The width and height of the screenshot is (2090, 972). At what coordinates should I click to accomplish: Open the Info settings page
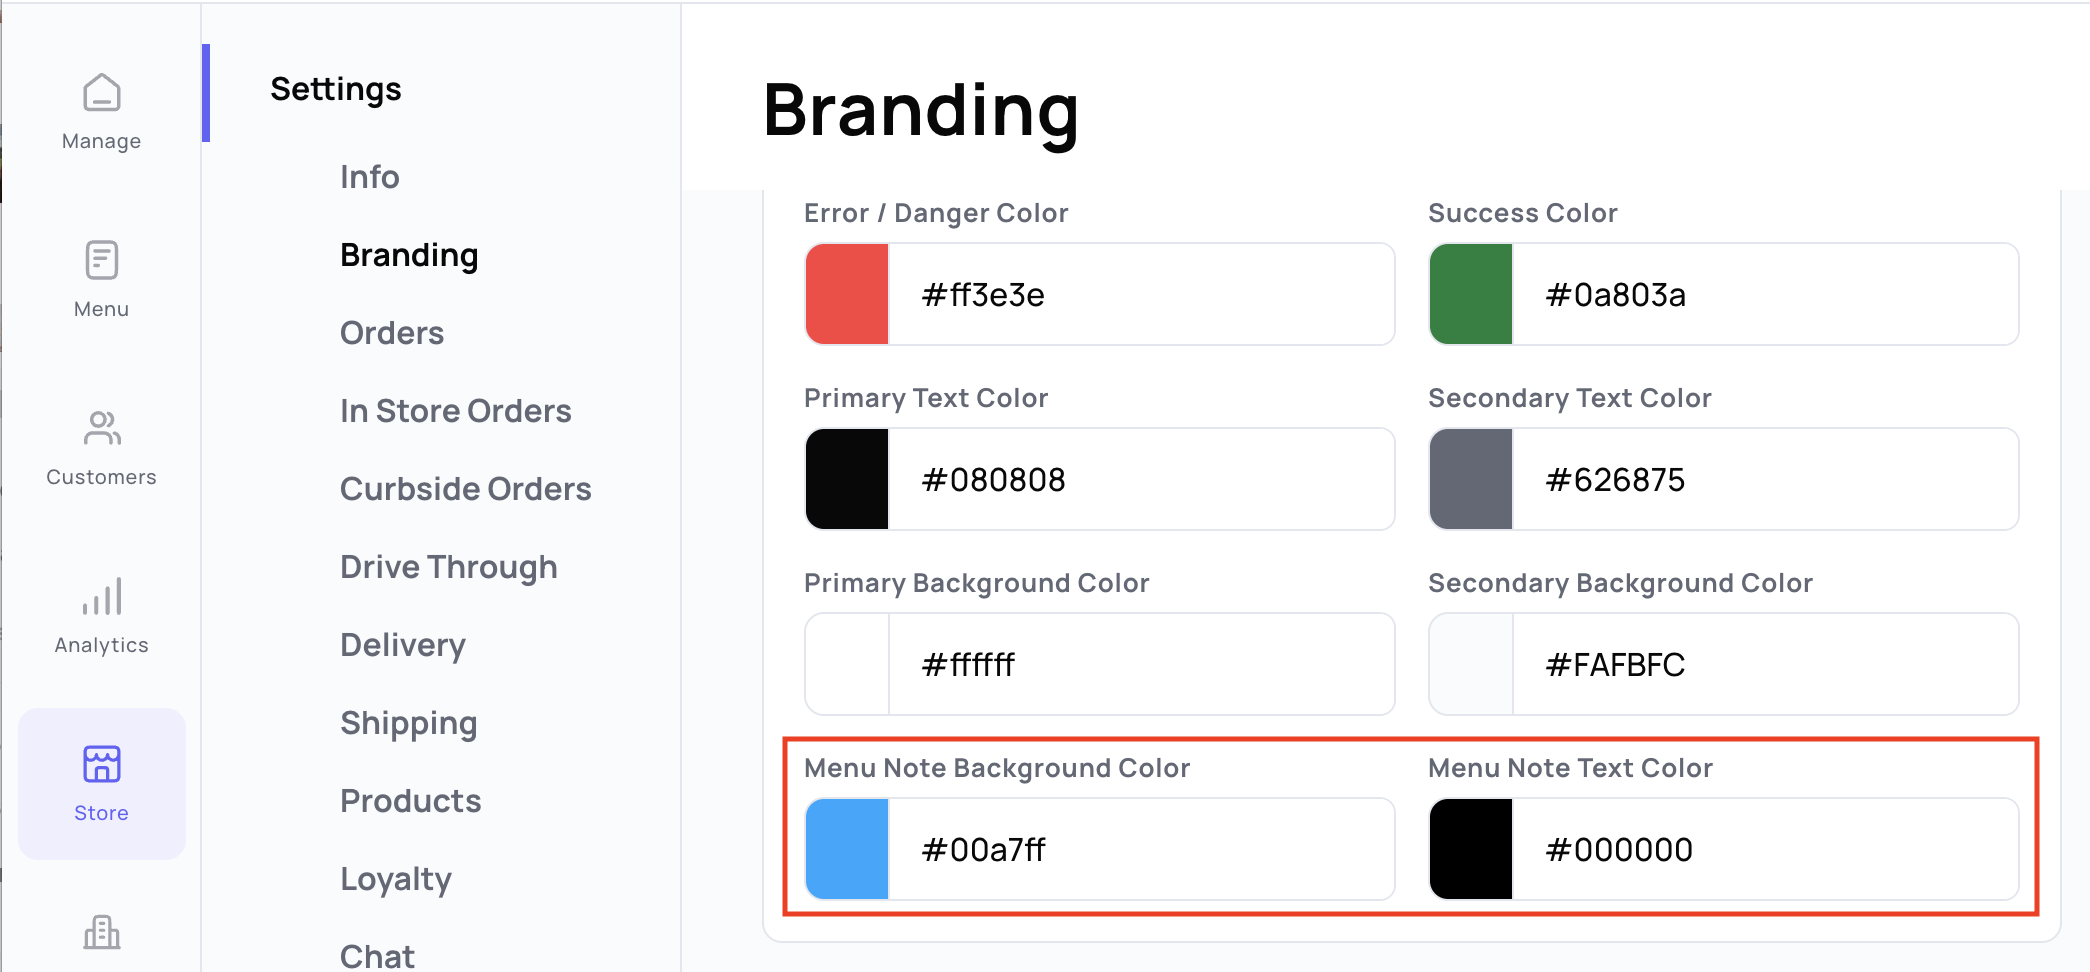tap(370, 177)
